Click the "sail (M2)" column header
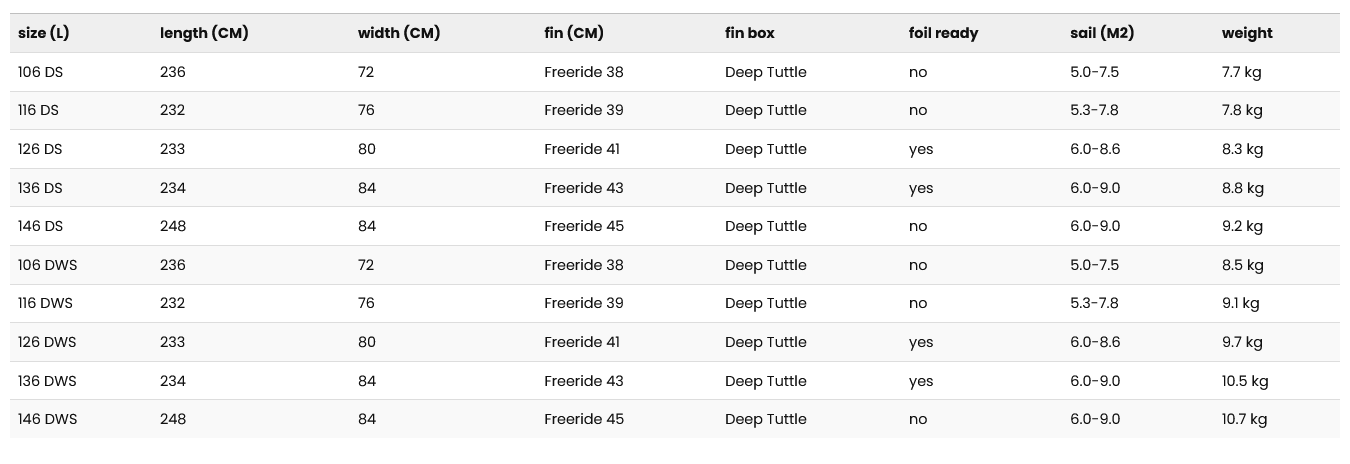This screenshot has width=1350, height=464. point(1102,33)
